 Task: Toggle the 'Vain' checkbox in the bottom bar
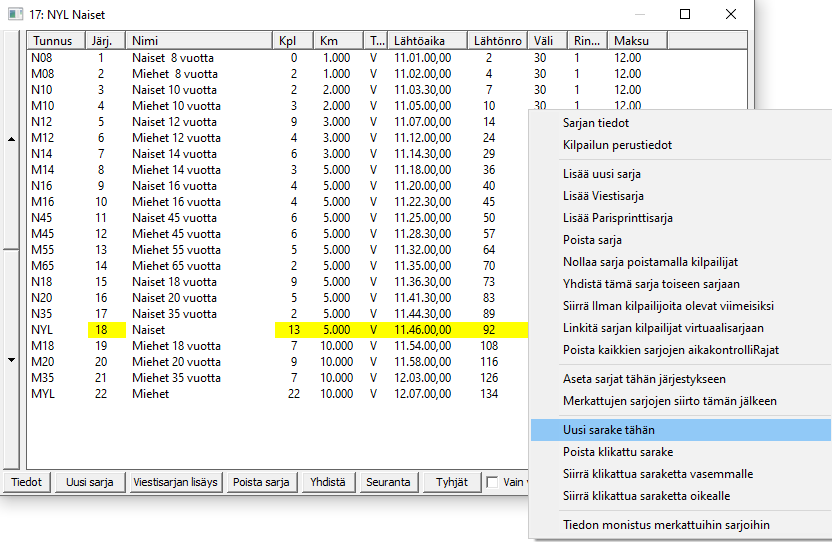pyautogui.click(x=492, y=482)
